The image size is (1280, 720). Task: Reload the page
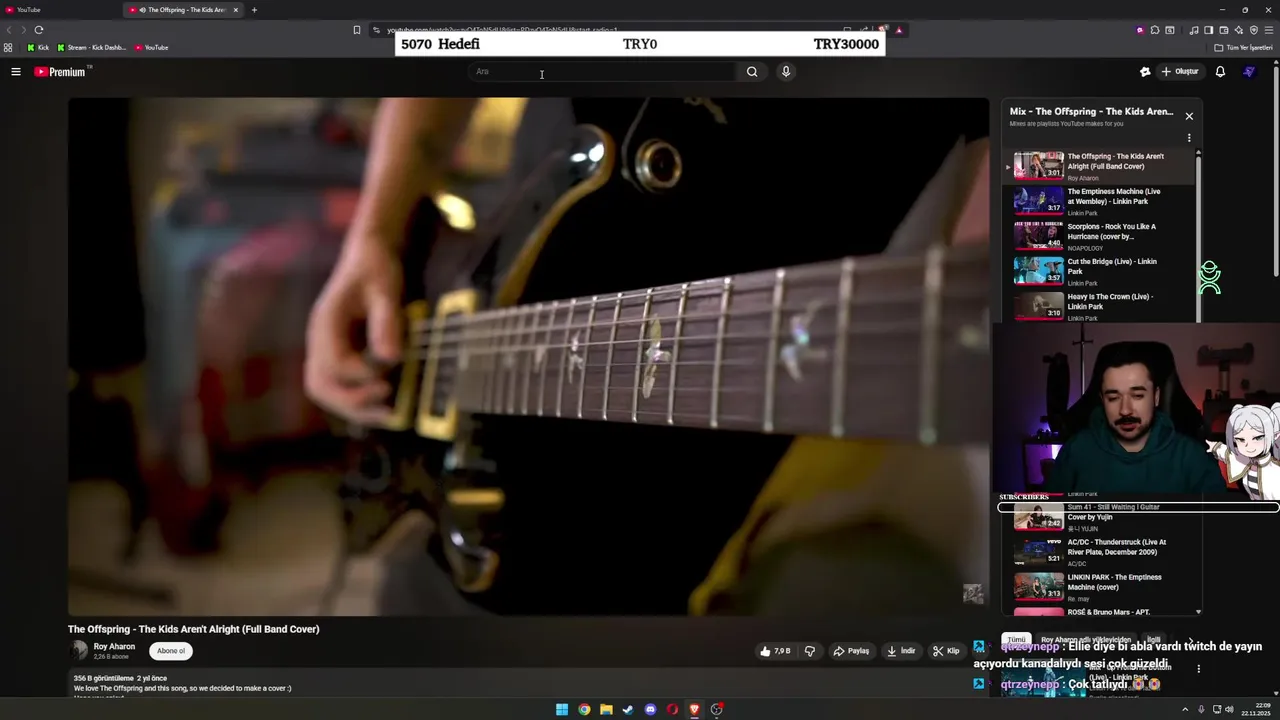[x=39, y=30]
